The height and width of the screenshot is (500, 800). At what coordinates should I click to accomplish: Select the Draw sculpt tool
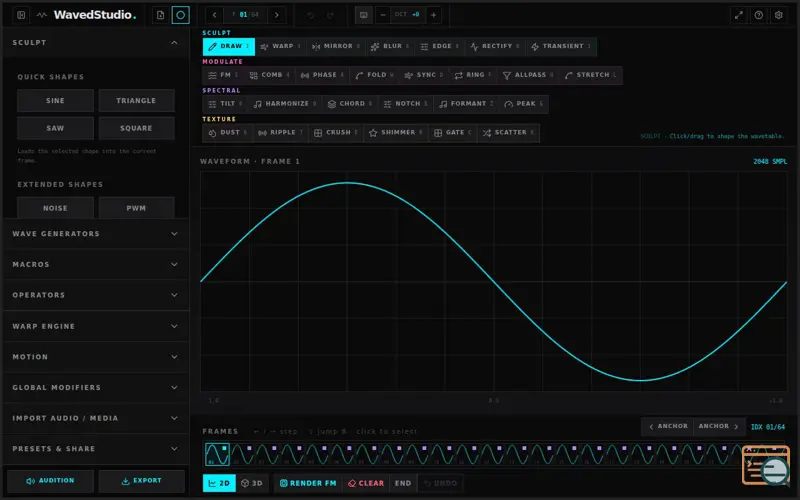pyautogui.click(x=229, y=46)
